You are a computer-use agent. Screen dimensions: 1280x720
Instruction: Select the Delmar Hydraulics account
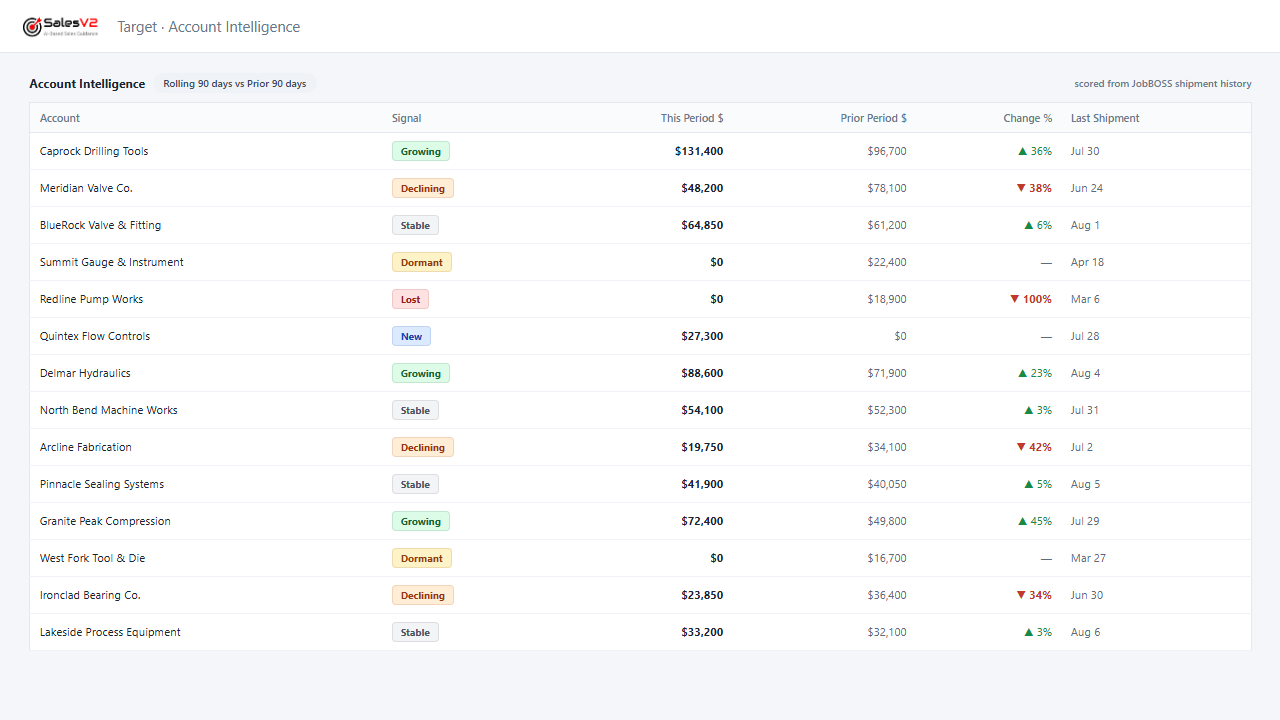85,373
